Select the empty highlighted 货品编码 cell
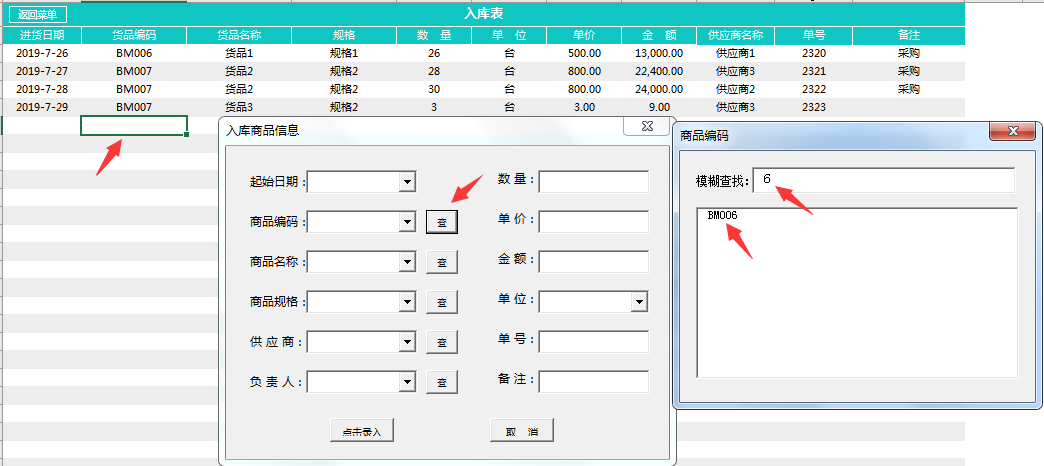 point(134,125)
